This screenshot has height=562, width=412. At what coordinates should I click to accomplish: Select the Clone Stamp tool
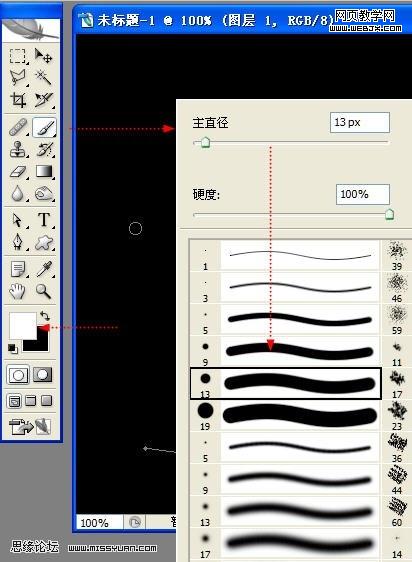pyautogui.click(x=18, y=149)
